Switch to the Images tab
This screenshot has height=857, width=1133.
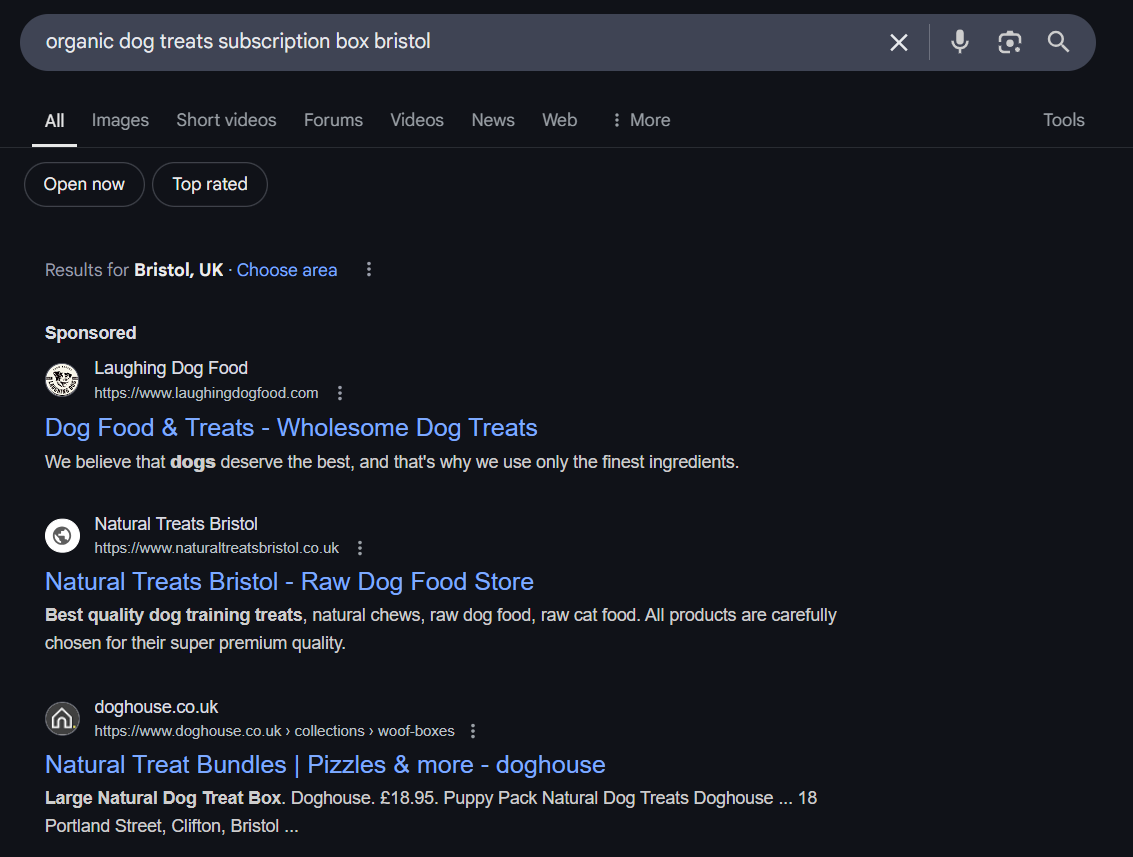point(120,120)
